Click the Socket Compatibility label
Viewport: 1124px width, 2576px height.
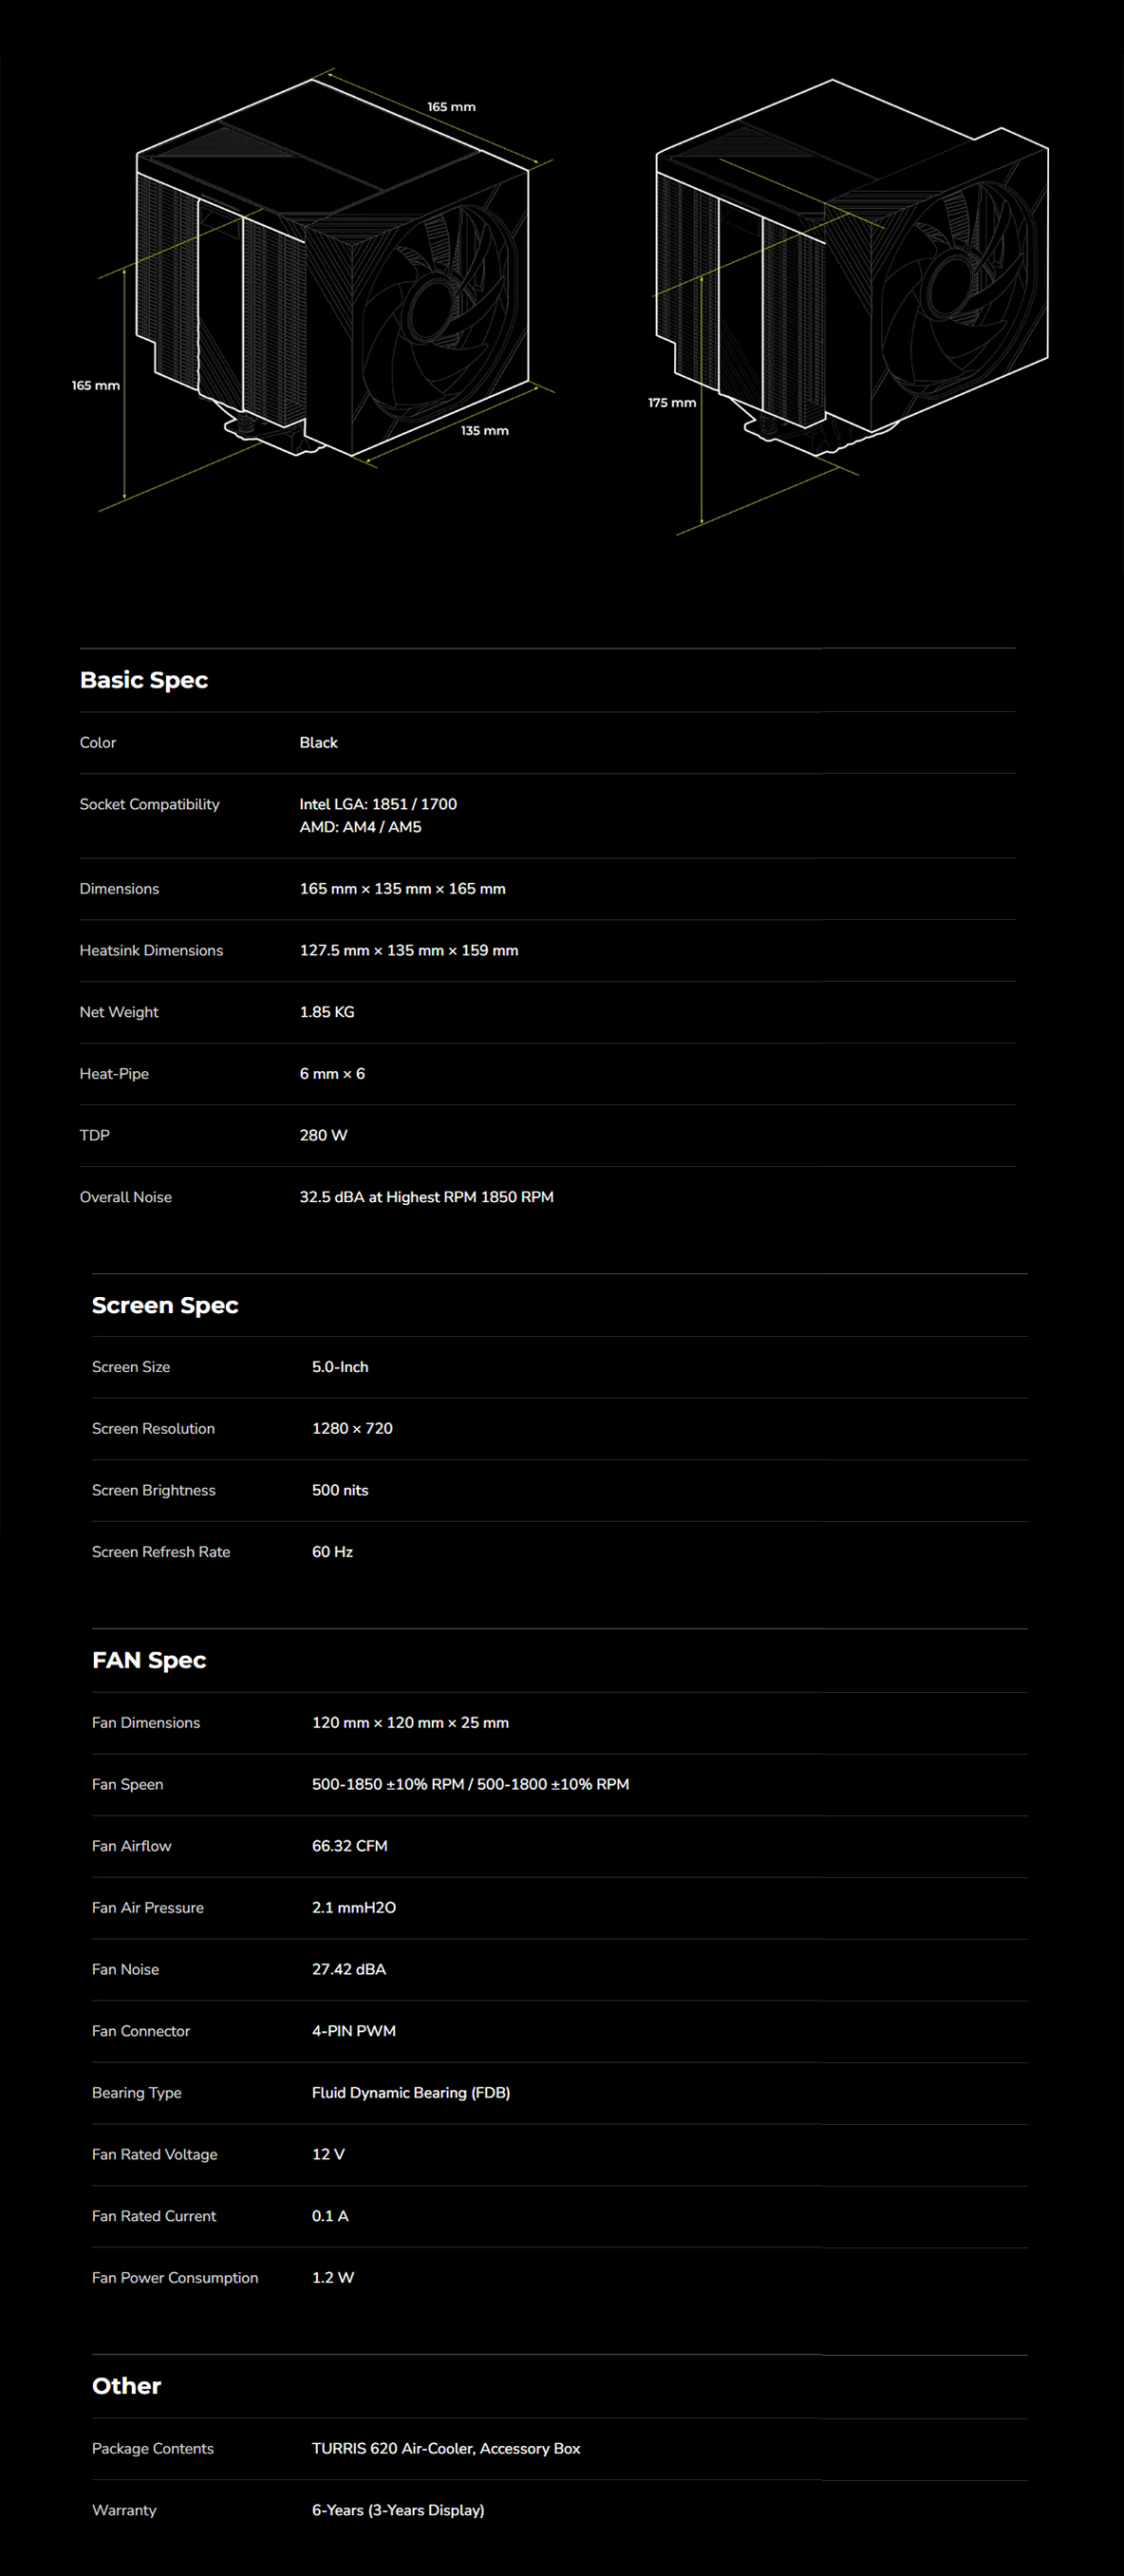tap(150, 804)
